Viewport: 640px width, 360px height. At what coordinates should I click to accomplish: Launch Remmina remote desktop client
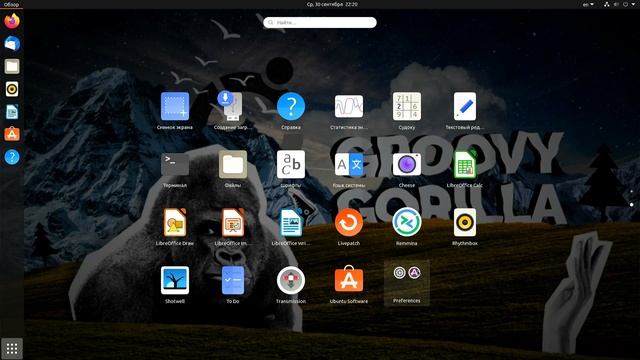click(x=407, y=226)
